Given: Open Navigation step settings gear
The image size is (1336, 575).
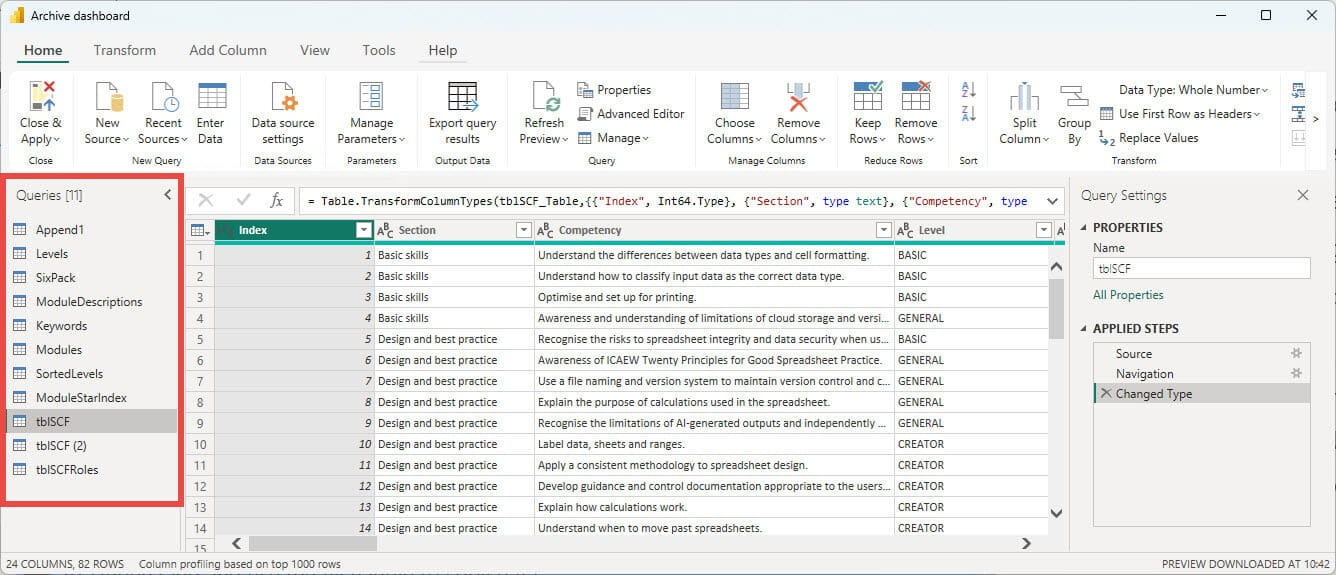Looking at the screenshot, I should (1297, 373).
